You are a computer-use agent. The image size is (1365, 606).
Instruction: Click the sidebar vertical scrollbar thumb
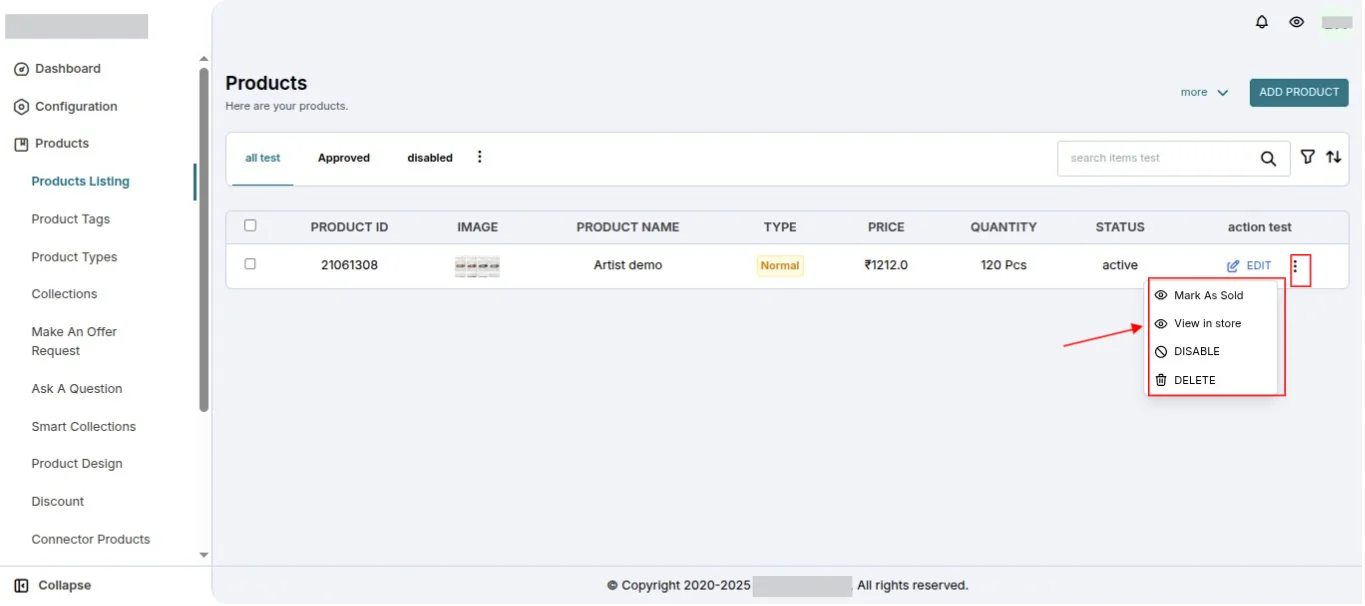pos(204,240)
